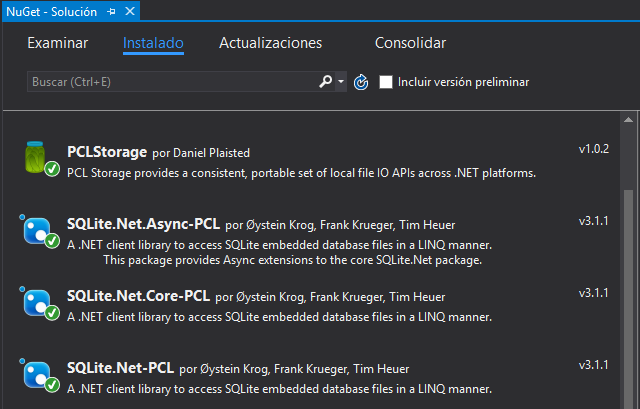Go to the Consolidar tab
This screenshot has width=640, height=409.
(410, 43)
